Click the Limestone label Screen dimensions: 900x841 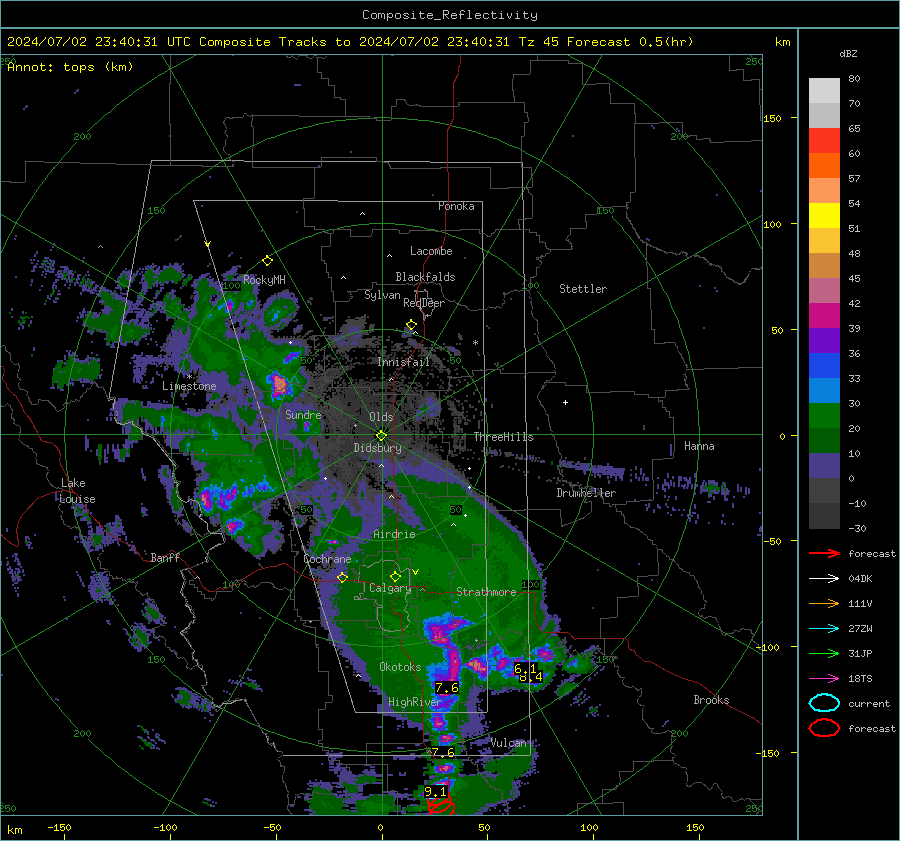coord(189,386)
